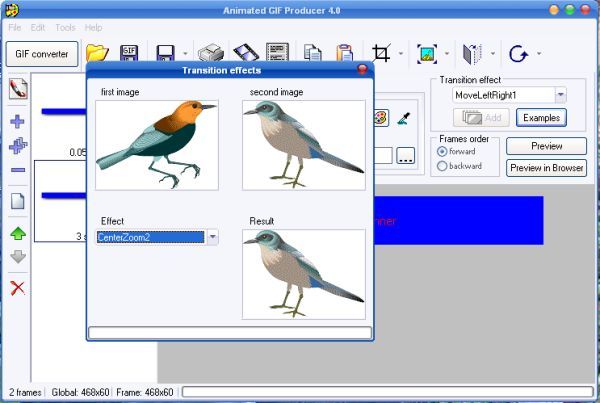Select the backward frames order radio
This screenshot has width=600, height=403.
pyautogui.click(x=442, y=166)
